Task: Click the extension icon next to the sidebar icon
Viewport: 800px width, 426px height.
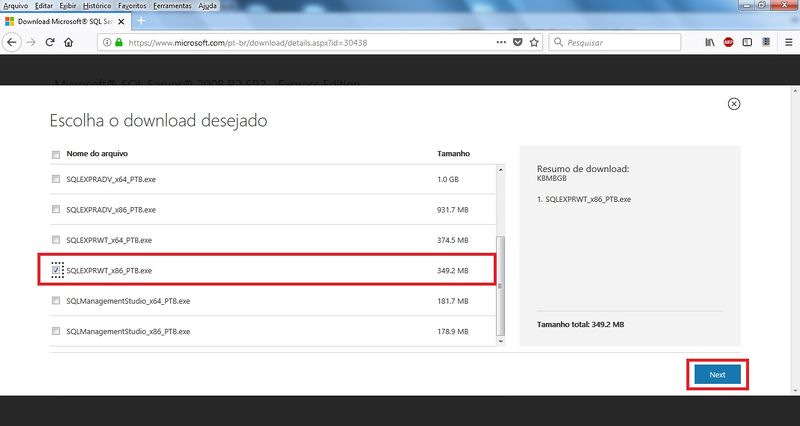Action: click(x=766, y=42)
